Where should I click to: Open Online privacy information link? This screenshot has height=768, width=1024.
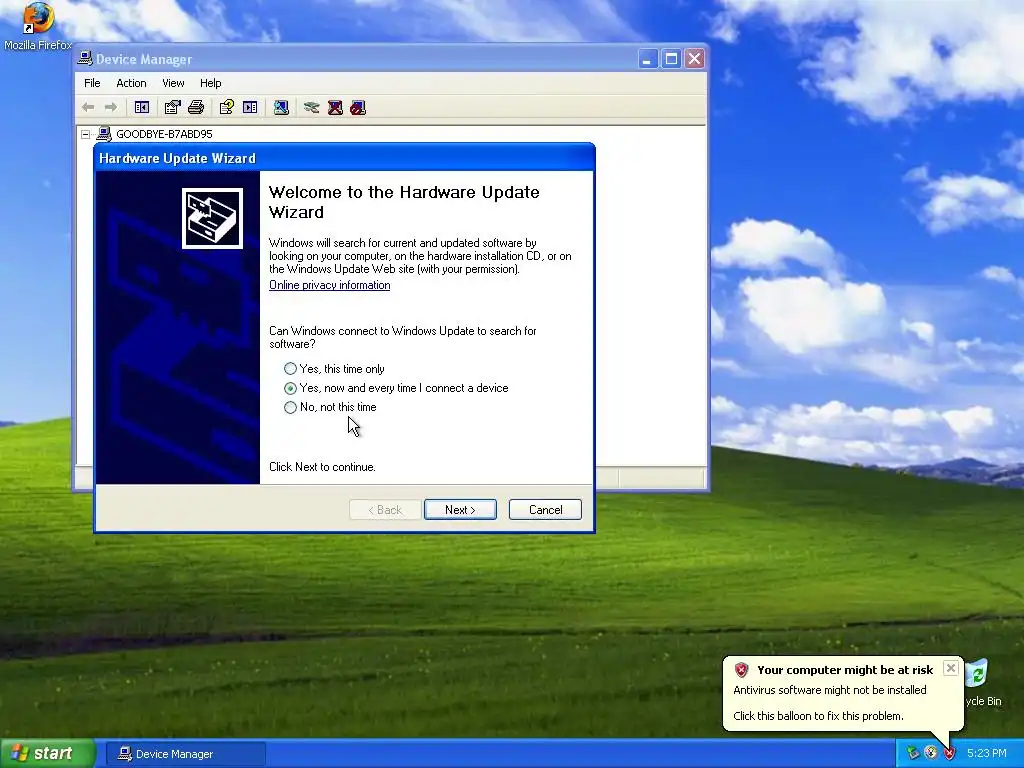coord(330,285)
